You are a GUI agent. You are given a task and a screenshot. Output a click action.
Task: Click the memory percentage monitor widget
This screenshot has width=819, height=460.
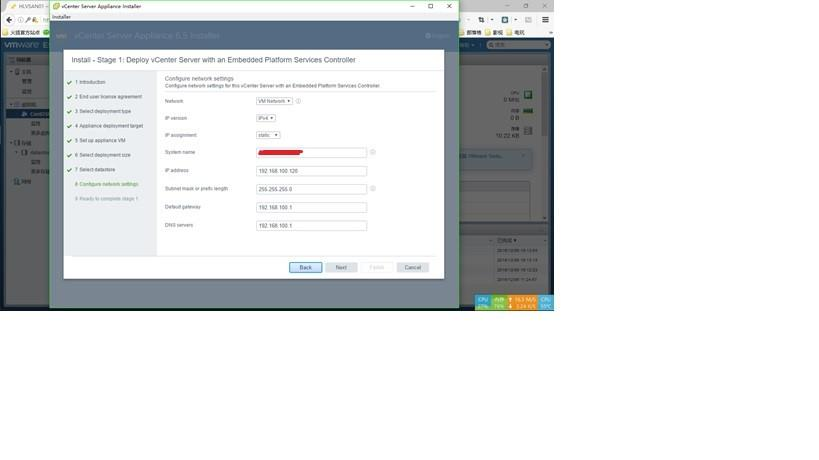click(x=499, y=303)
